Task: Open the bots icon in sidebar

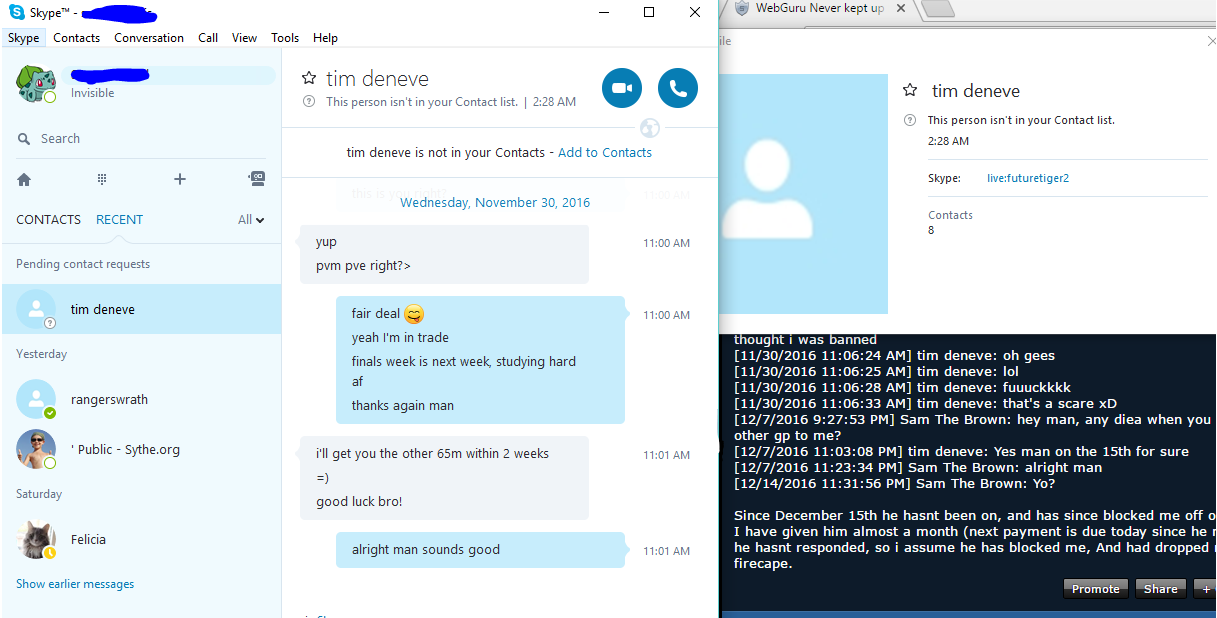Action: coord(257,179)
